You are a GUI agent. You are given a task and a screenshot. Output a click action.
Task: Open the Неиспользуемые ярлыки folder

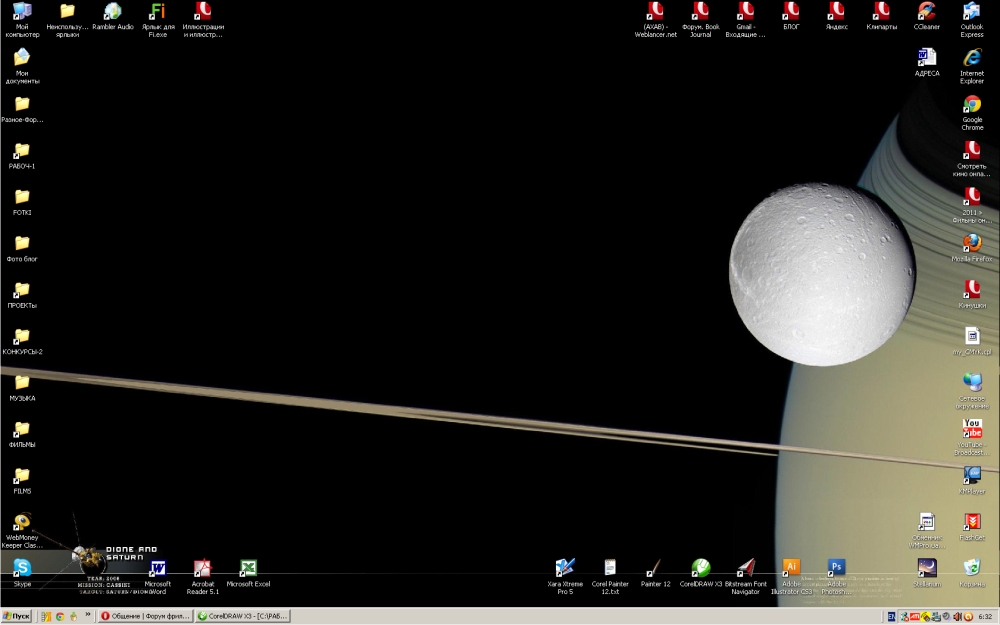[68, 19]
